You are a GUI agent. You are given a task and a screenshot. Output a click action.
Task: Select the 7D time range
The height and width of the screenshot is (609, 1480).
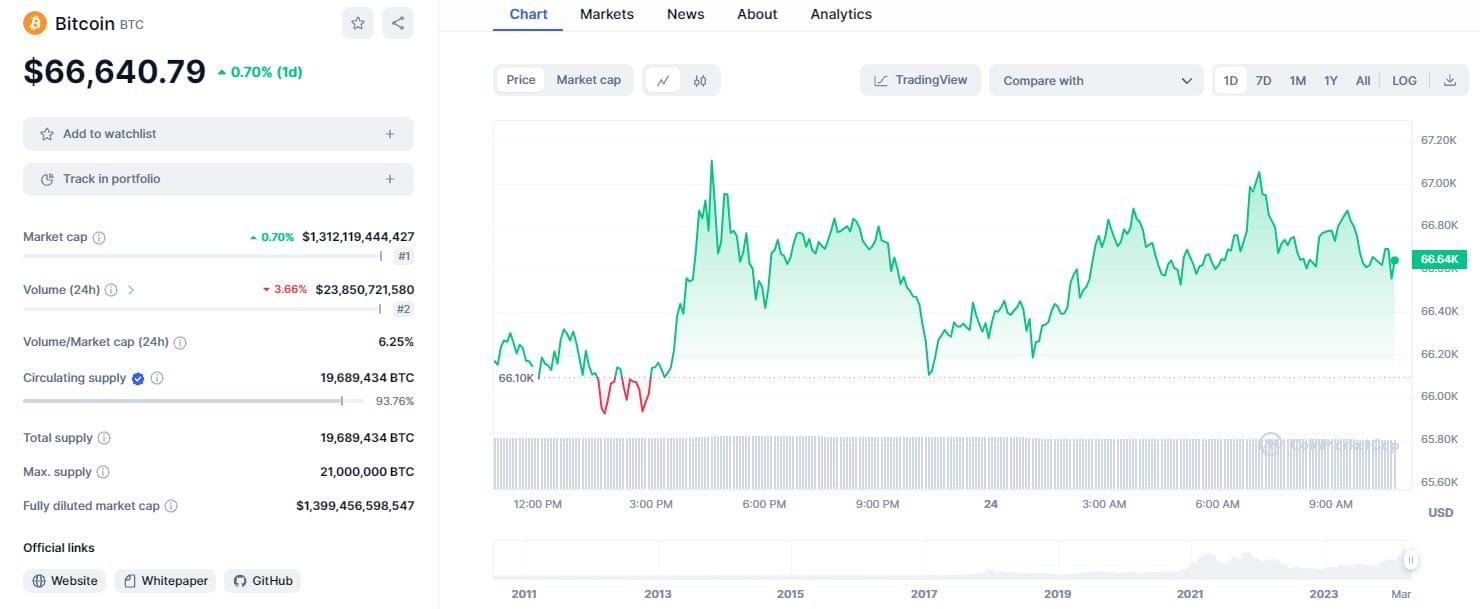click(x=1264, y=80)
